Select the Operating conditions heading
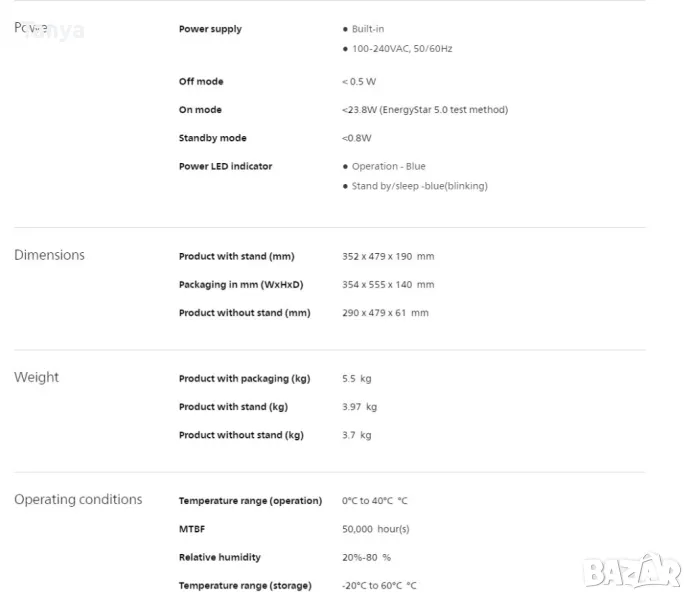This screenshot has width=693, height=600. [x=78, y=499]
